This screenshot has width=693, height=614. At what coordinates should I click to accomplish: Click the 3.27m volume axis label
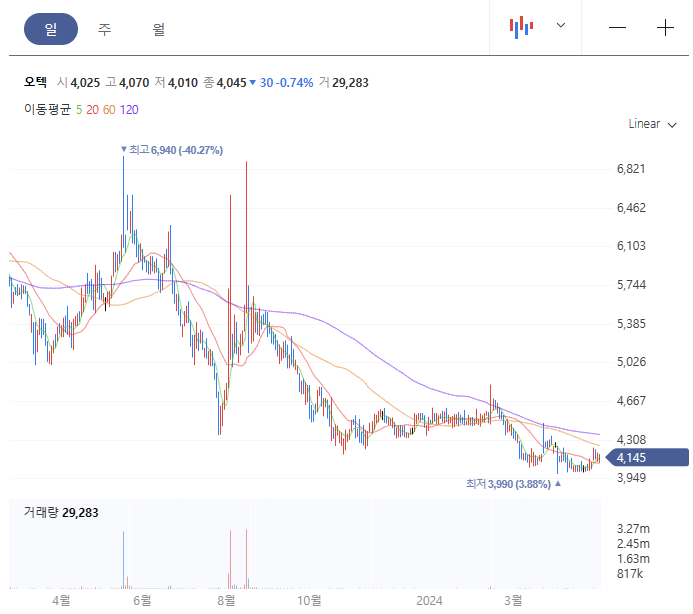tap(633, 529)
